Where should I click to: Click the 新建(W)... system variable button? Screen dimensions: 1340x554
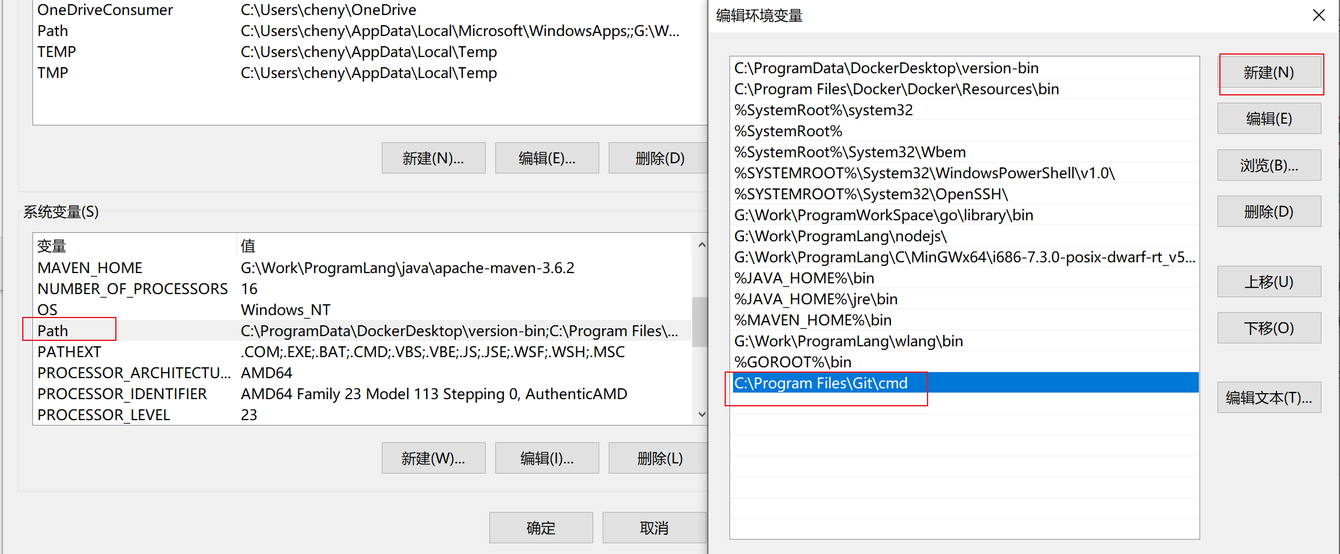pyautogui.click(x=433, y=458)
